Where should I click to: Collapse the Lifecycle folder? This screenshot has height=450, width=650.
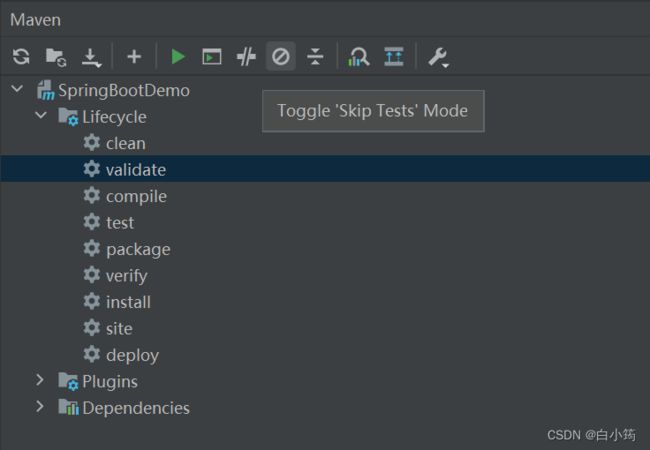pos(41,115)
